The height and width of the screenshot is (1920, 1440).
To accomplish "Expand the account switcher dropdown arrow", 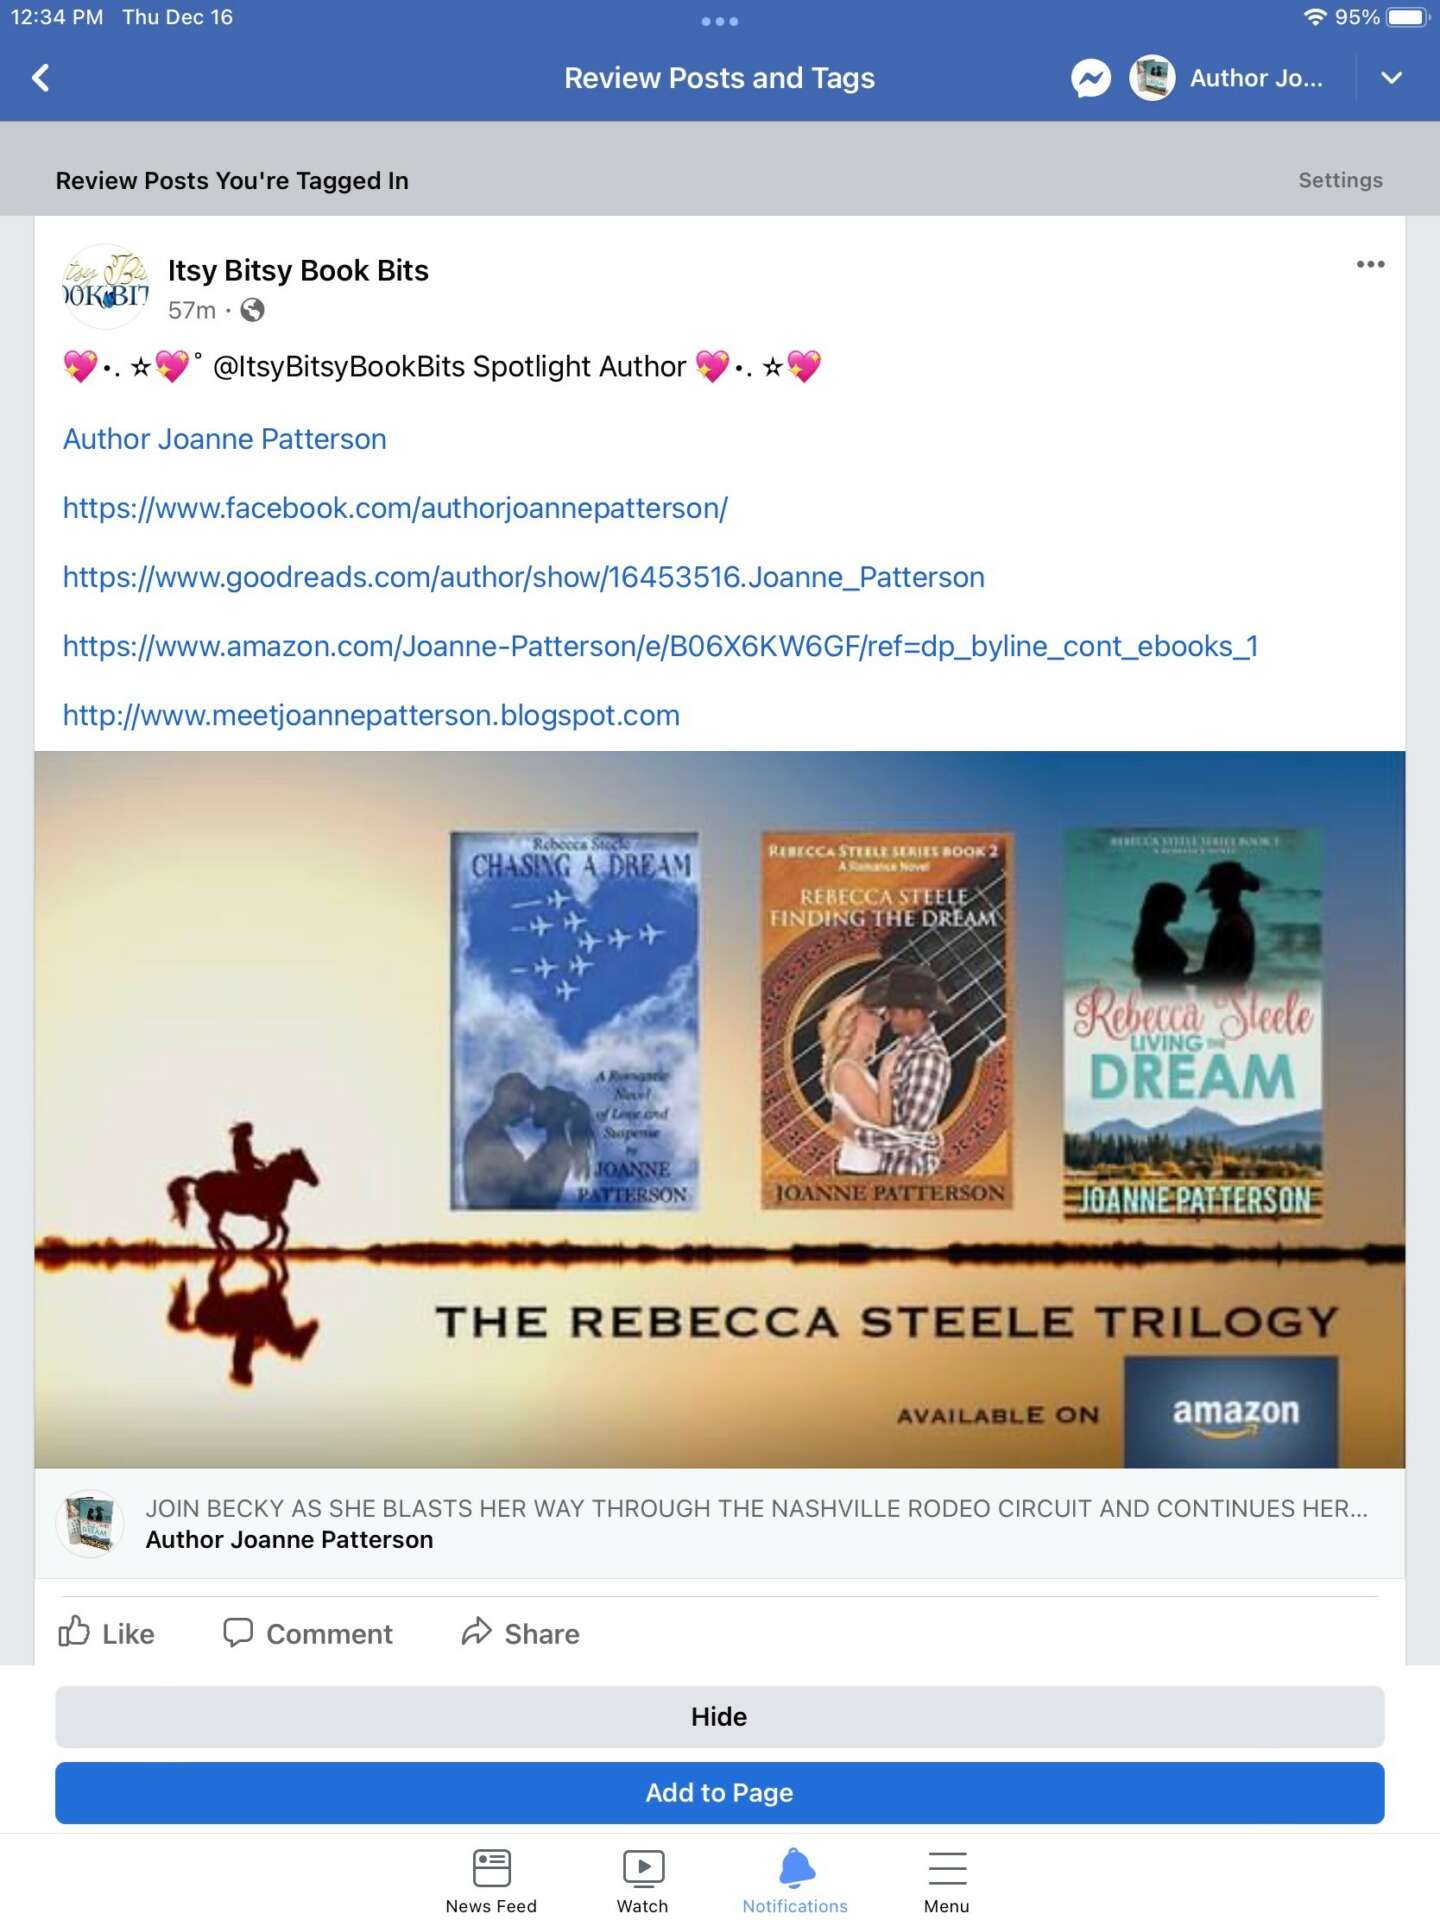I will tap(1391, 78).
